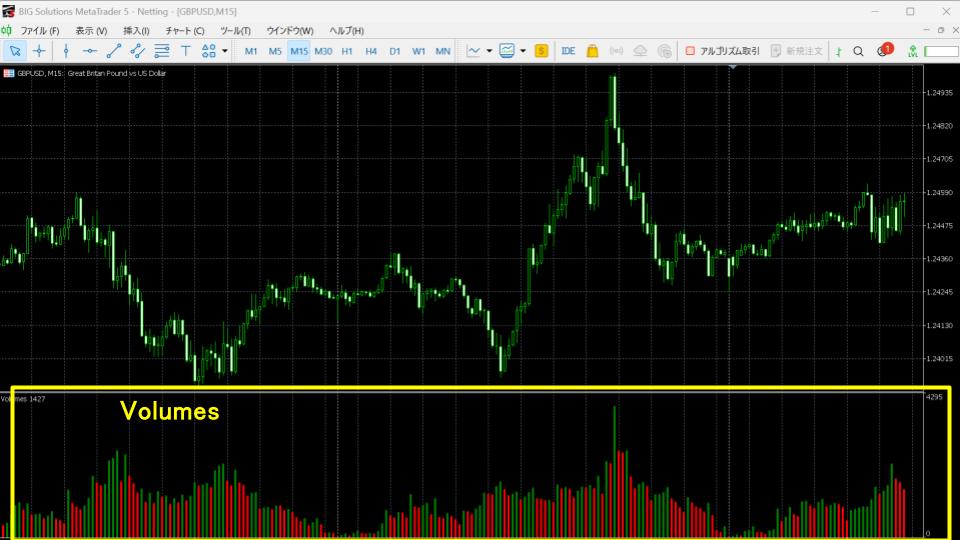The width and height of the screenshot is (960, 540).
Task: Switch to M5 timeframe
Action: 275,51
